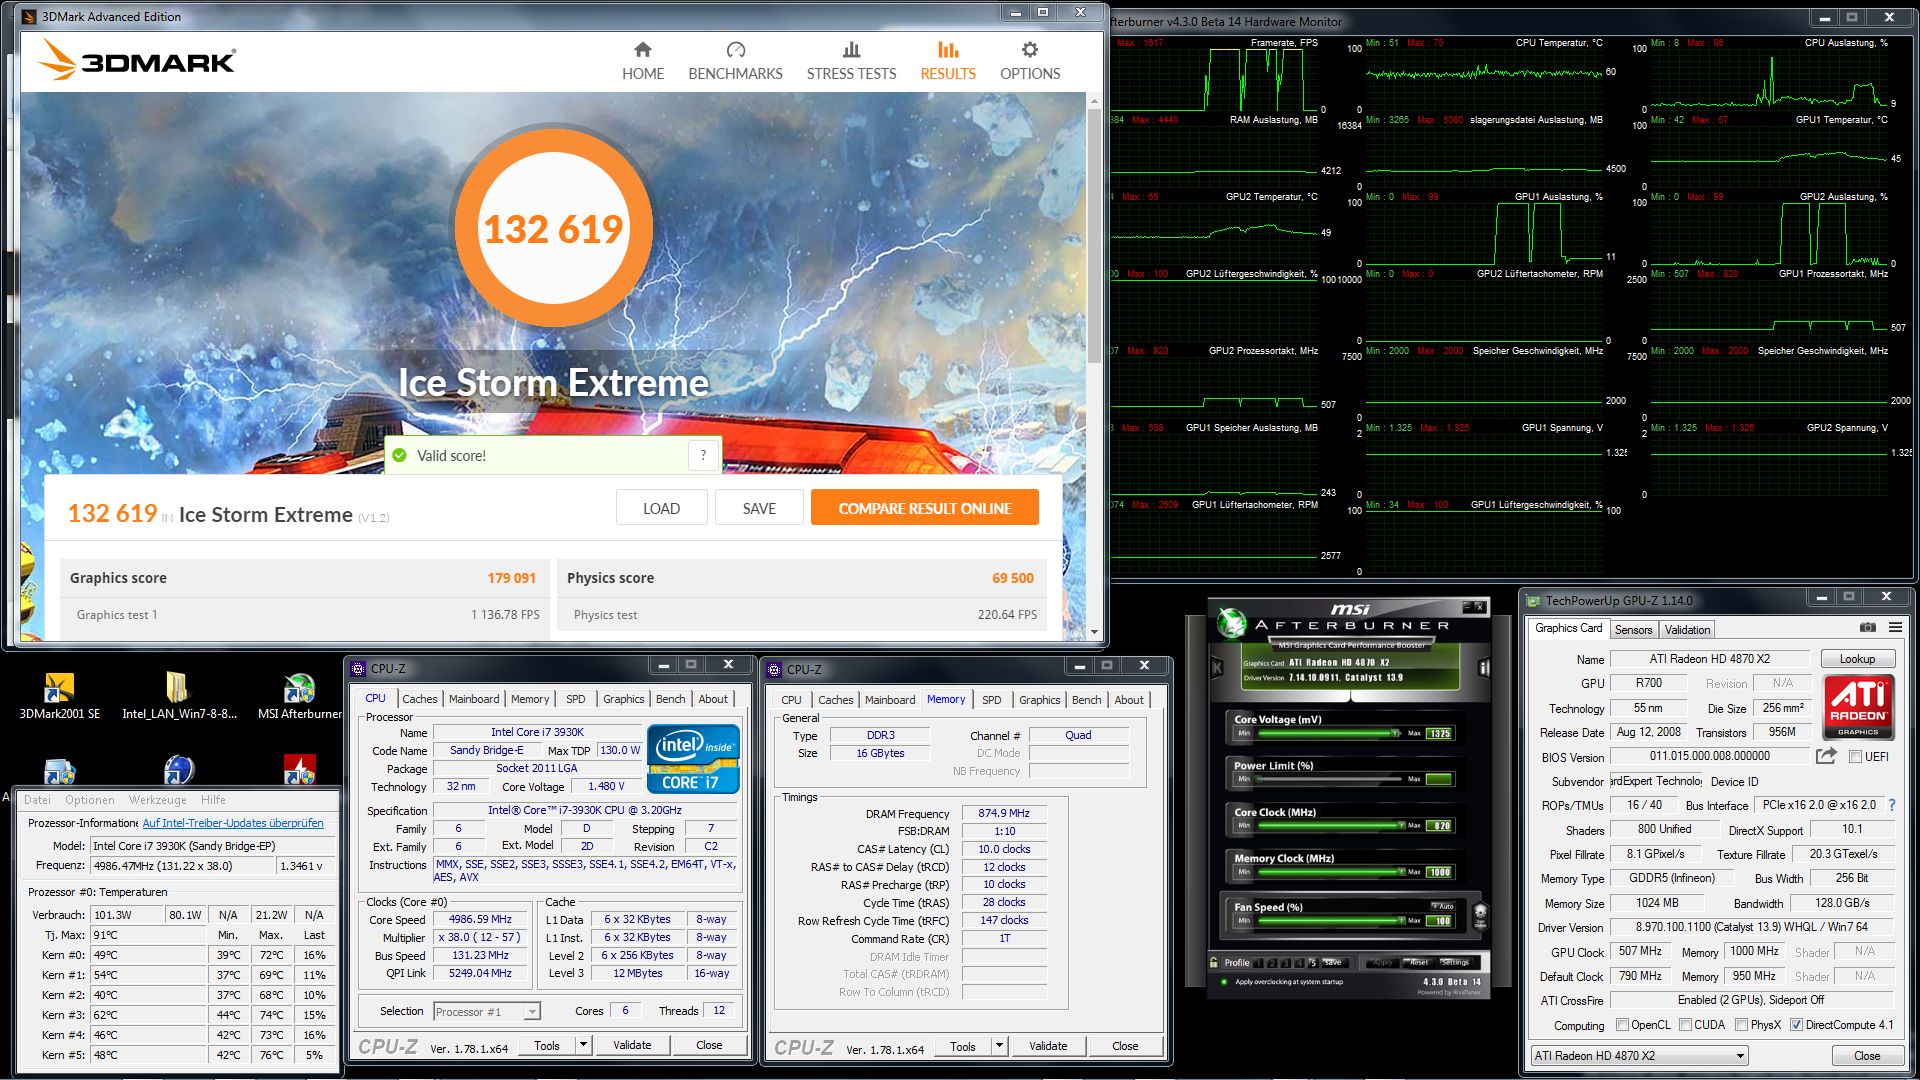Launch MSI Afterburner desktop shortcut
The height and width of the screenshot is (1080, 1920).
click(x=299, y=696)
